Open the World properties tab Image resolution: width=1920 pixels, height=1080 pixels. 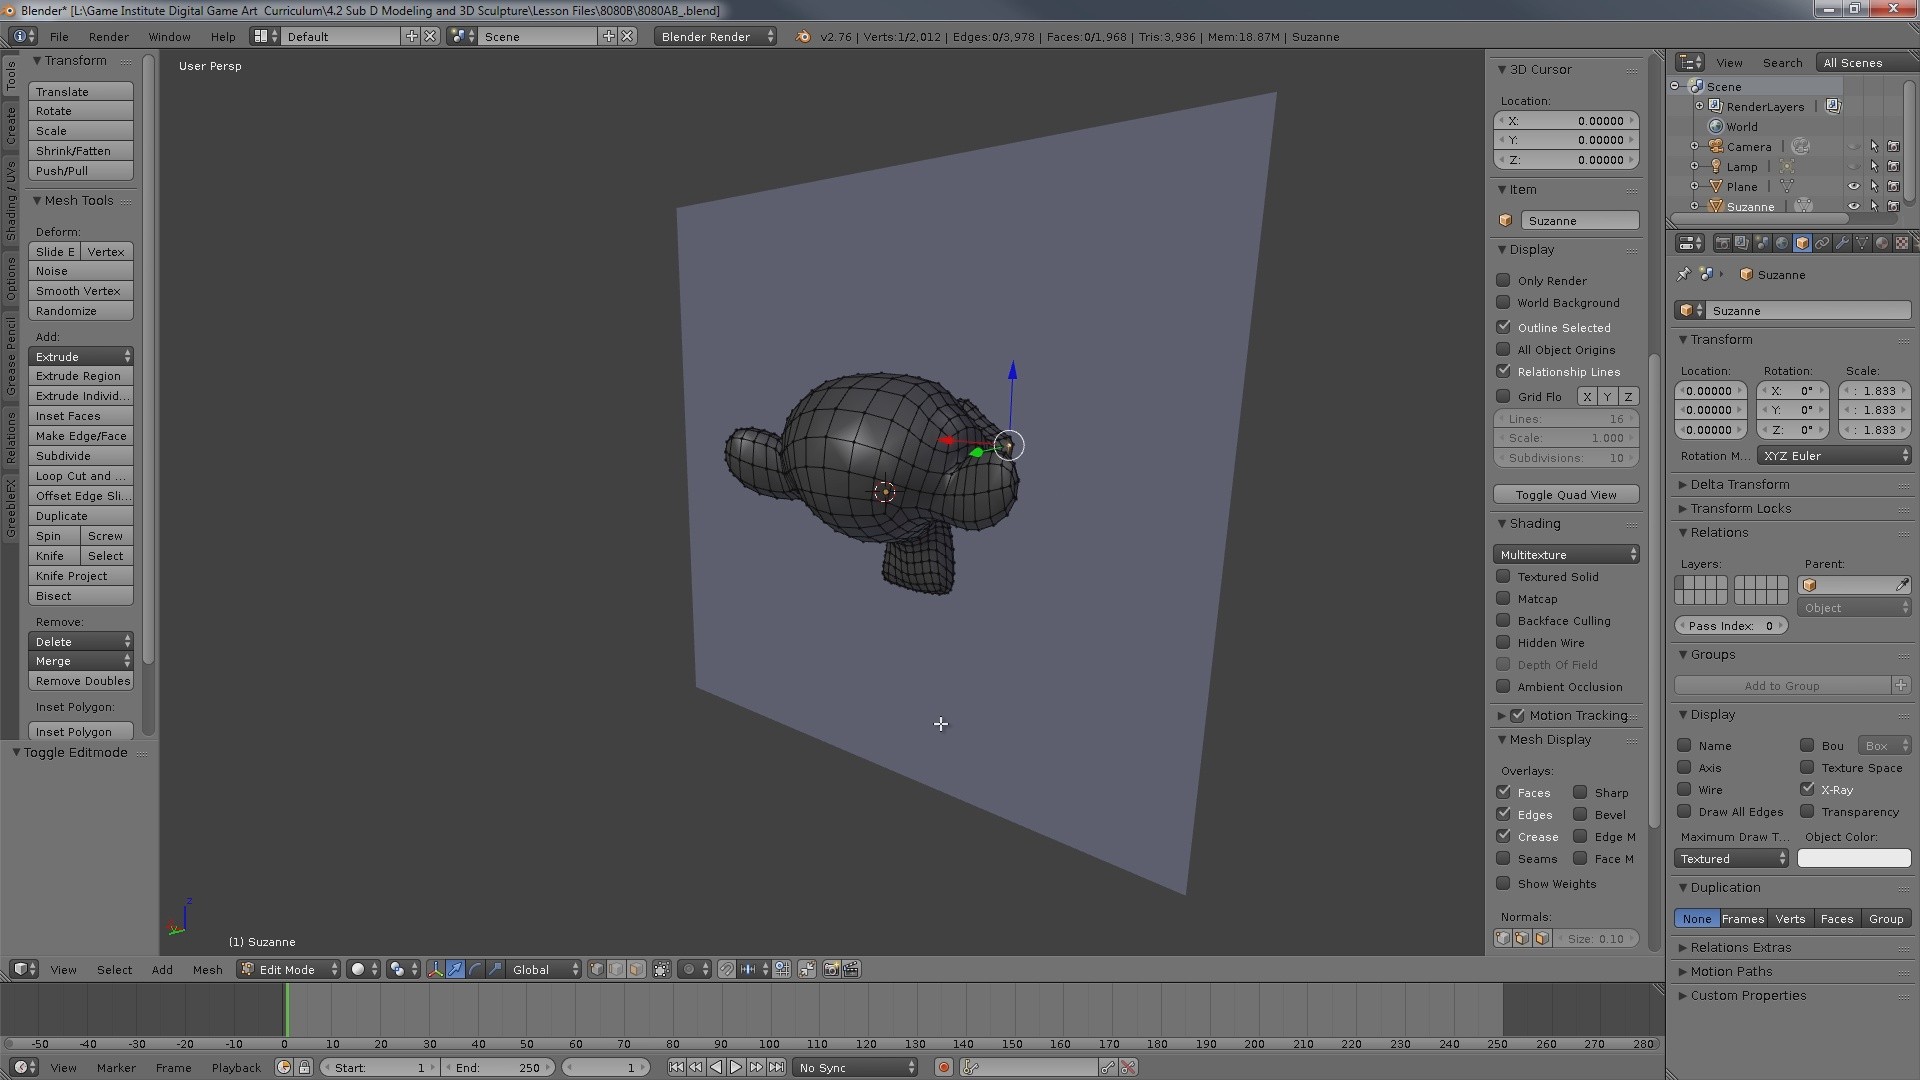(1782, 243)
